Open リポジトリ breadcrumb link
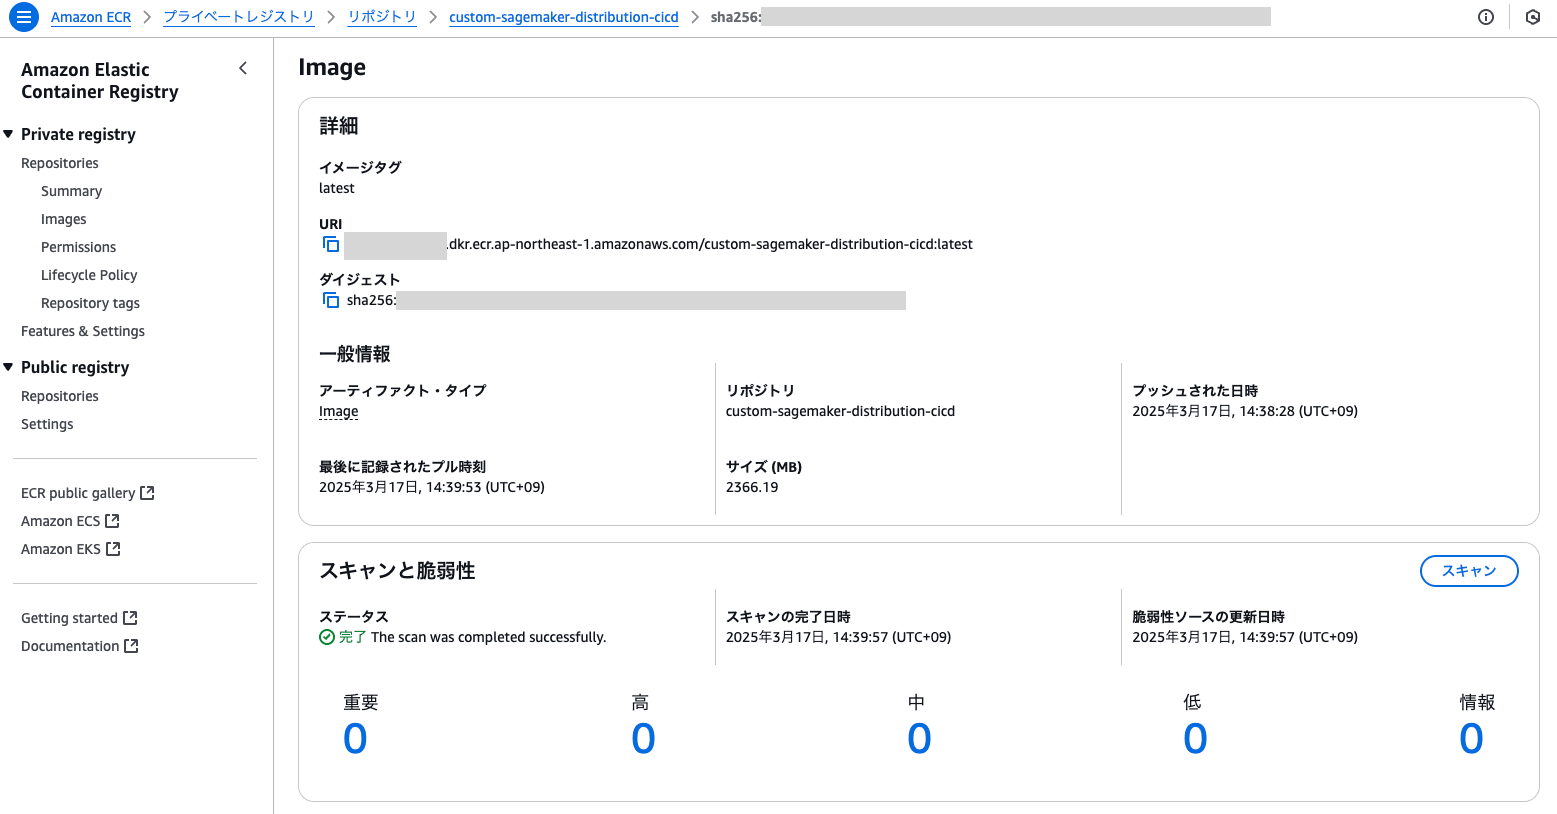The width and height of the screenshot is (1557, 814). click(382, 17)
